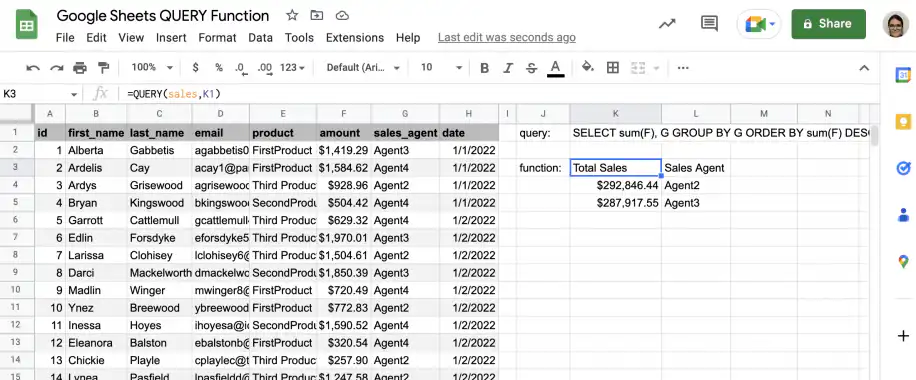Print the spreadsheet
This screenshot has width=916, height=380.
pyautogui.click(x=80, y=68)
